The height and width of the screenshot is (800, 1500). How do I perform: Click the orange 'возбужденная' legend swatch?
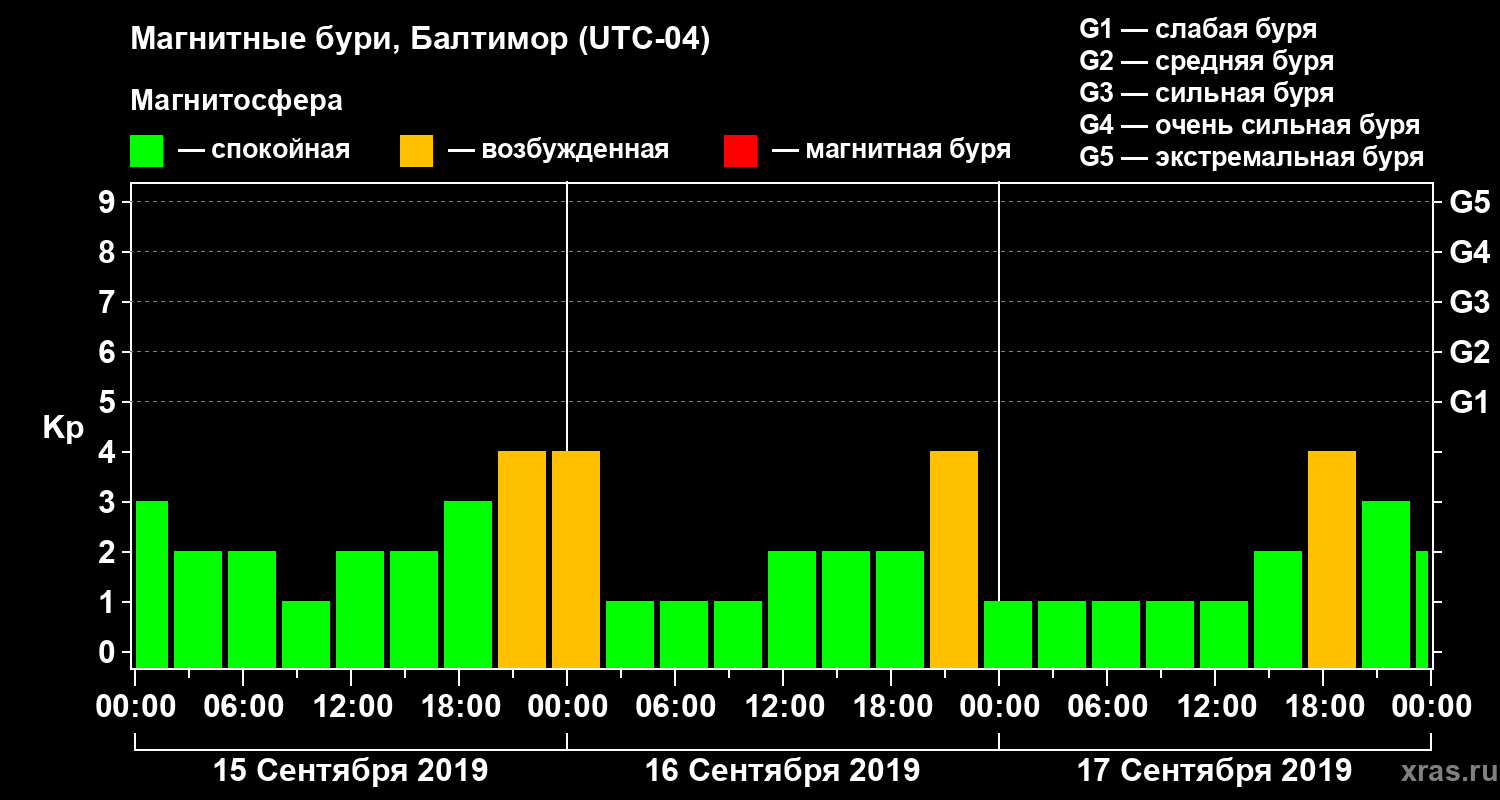click(x=416, y=151)
